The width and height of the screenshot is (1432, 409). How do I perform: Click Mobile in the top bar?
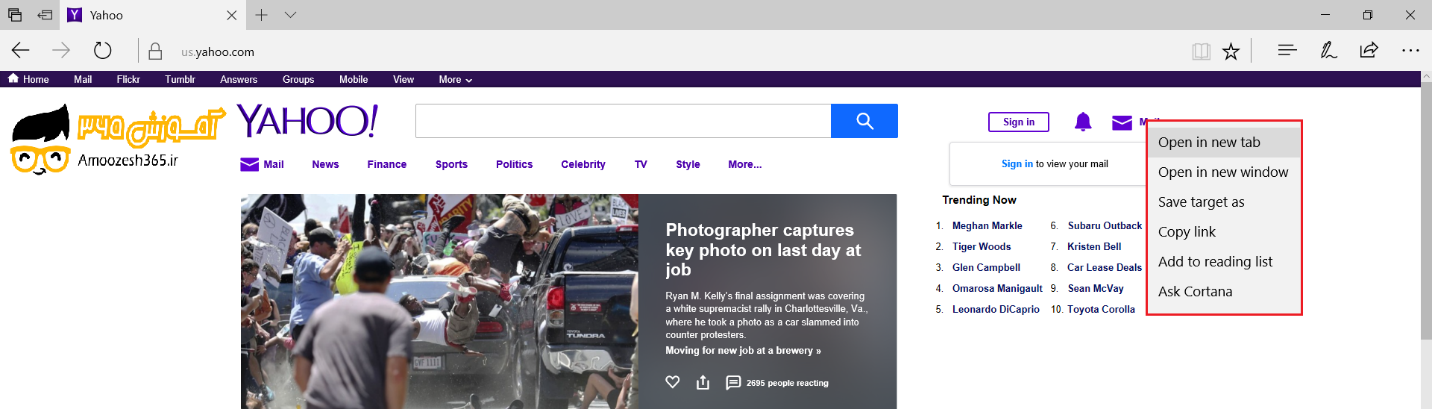[353, 80]
